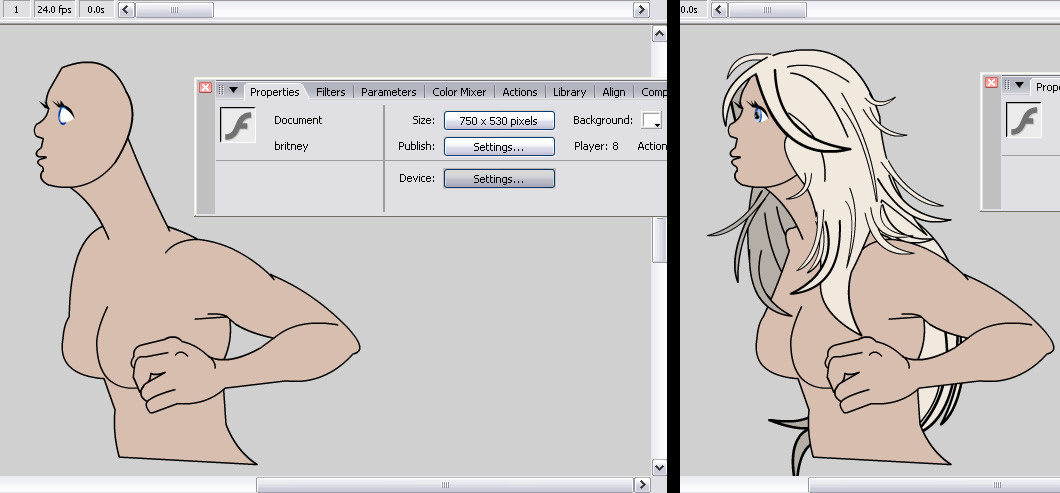Click the Size: label
Viewport: 1060px width, 493px height.
(423, 120)
